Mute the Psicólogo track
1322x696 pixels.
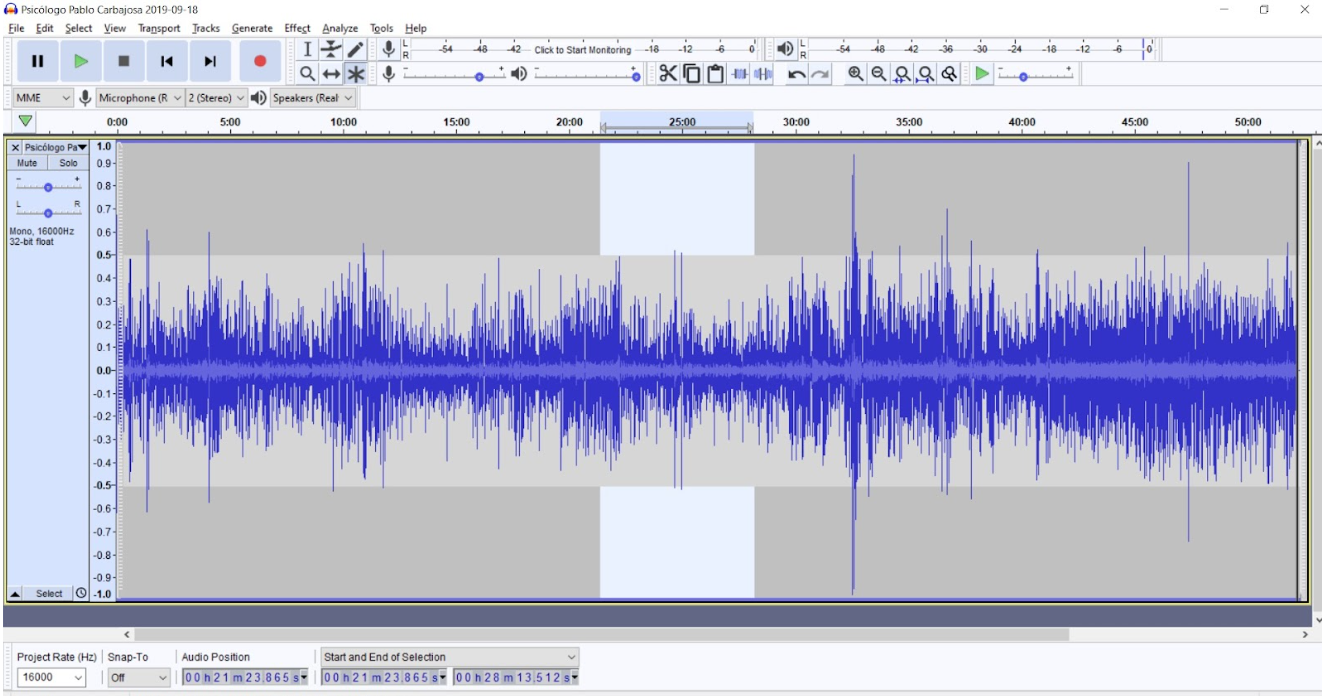point(27,163)
